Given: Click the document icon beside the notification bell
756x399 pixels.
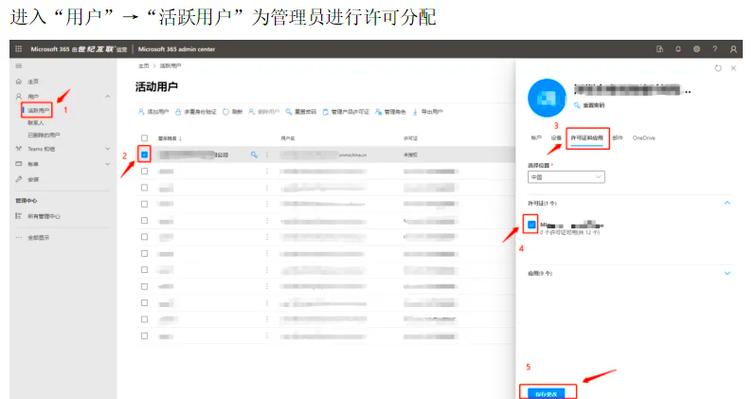Looking at the screenshot, I should 660,49.
